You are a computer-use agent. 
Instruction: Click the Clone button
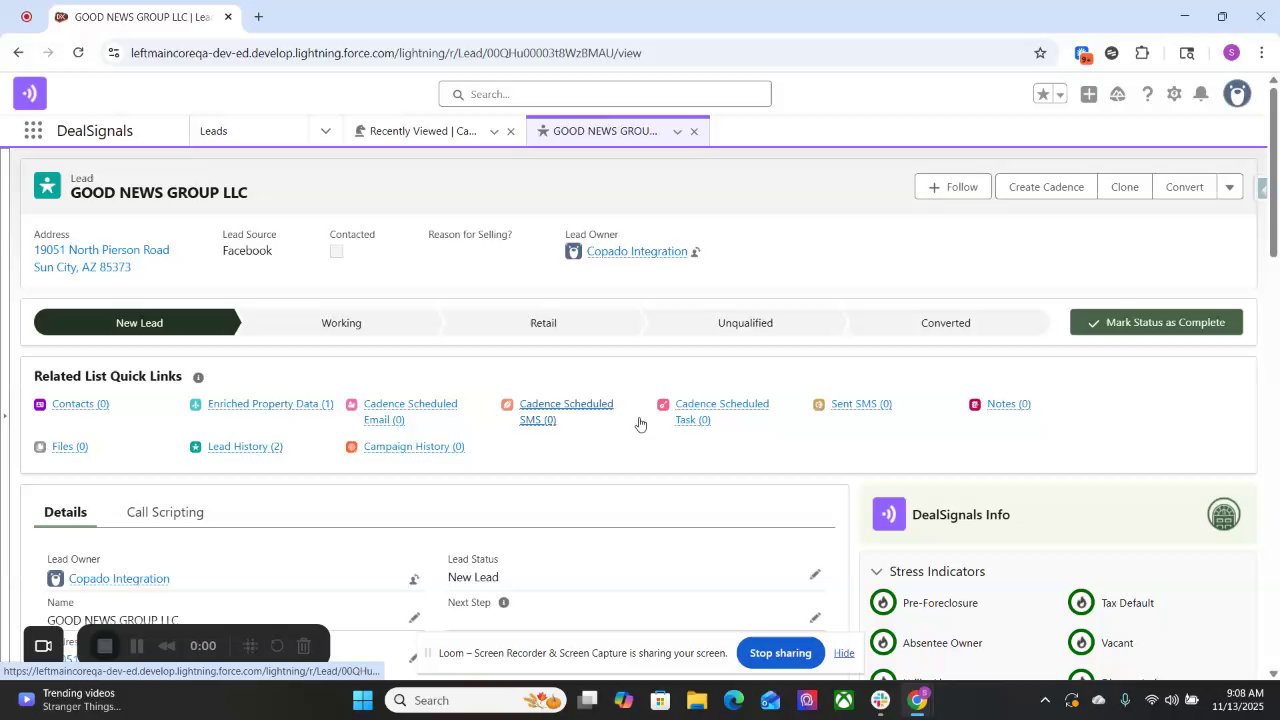(x=1125, y=187)
